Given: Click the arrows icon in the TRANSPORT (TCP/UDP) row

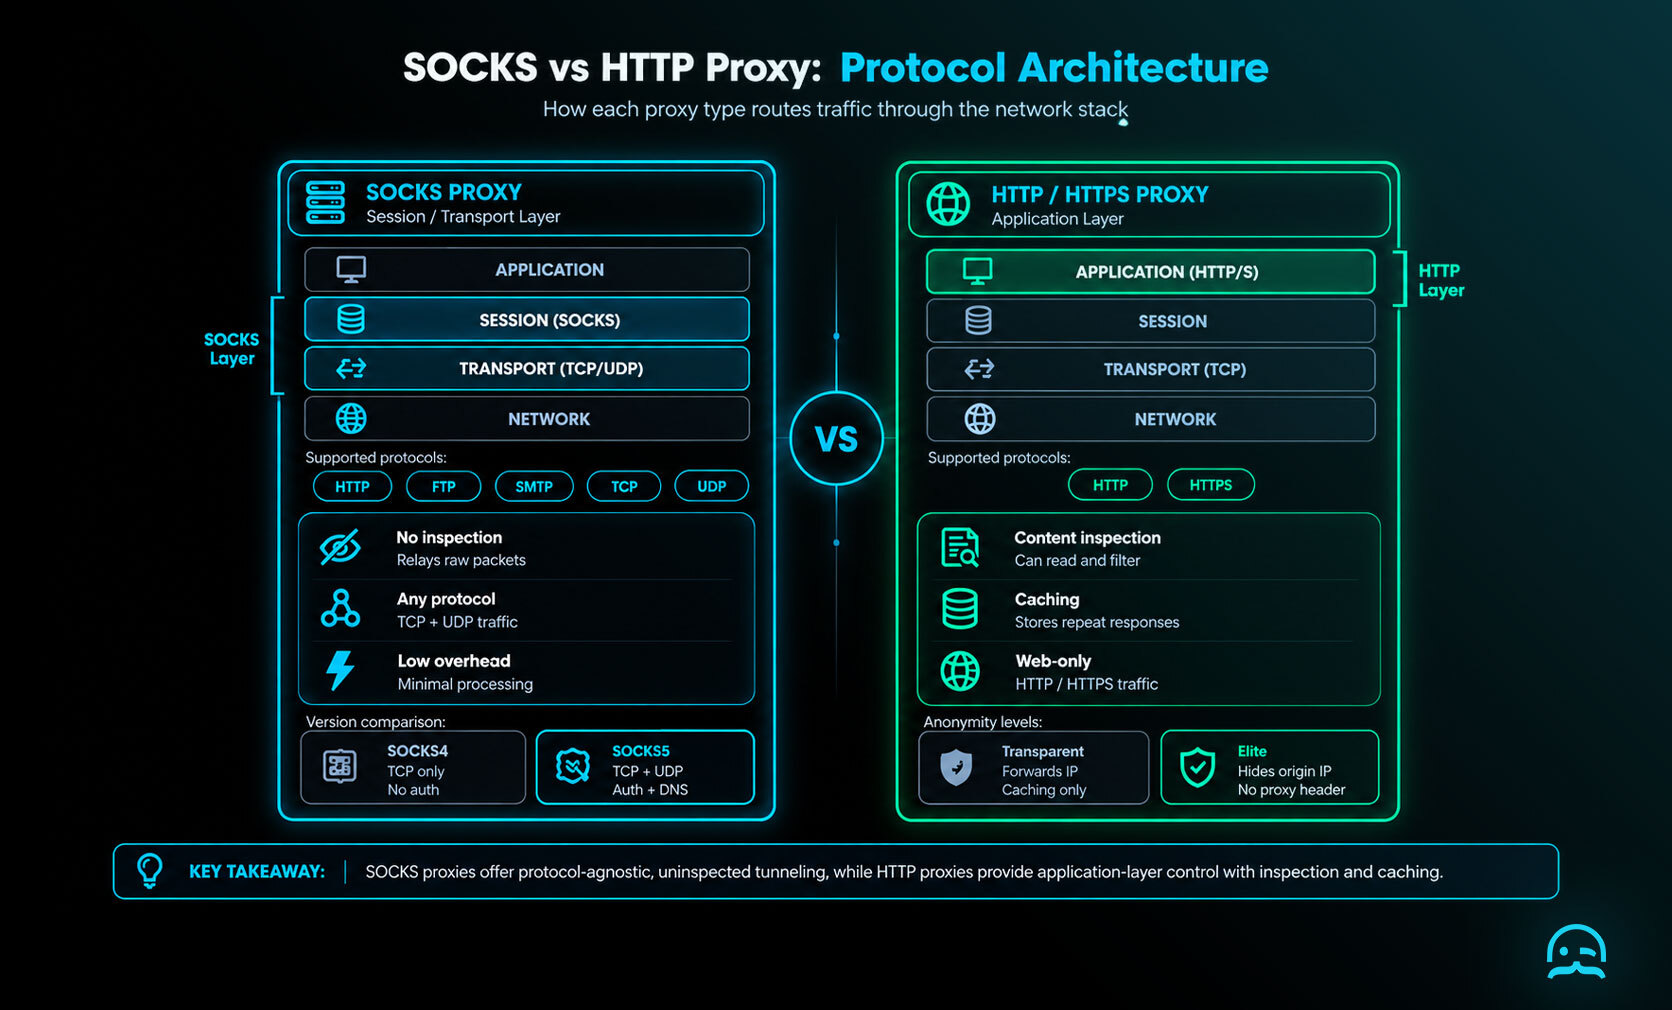Looking at the screenshot, I should [x=351, y=369].
